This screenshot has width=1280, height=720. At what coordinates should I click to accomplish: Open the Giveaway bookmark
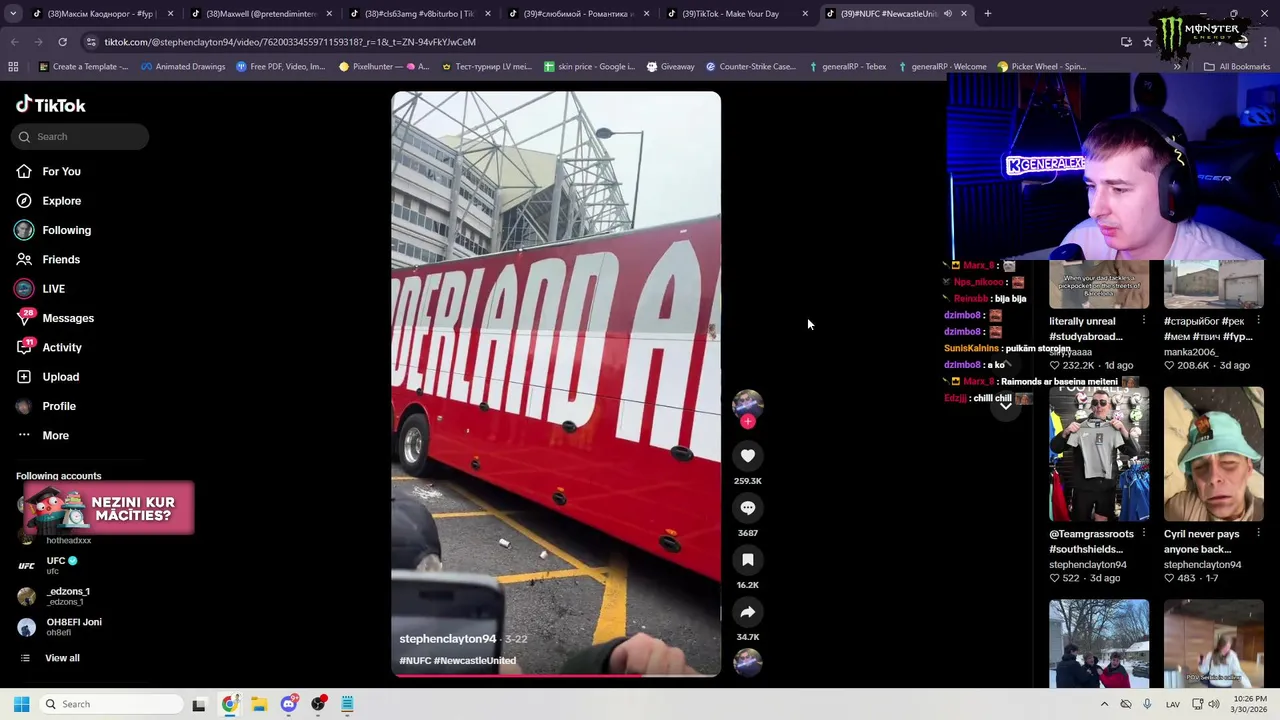(670, 66)
